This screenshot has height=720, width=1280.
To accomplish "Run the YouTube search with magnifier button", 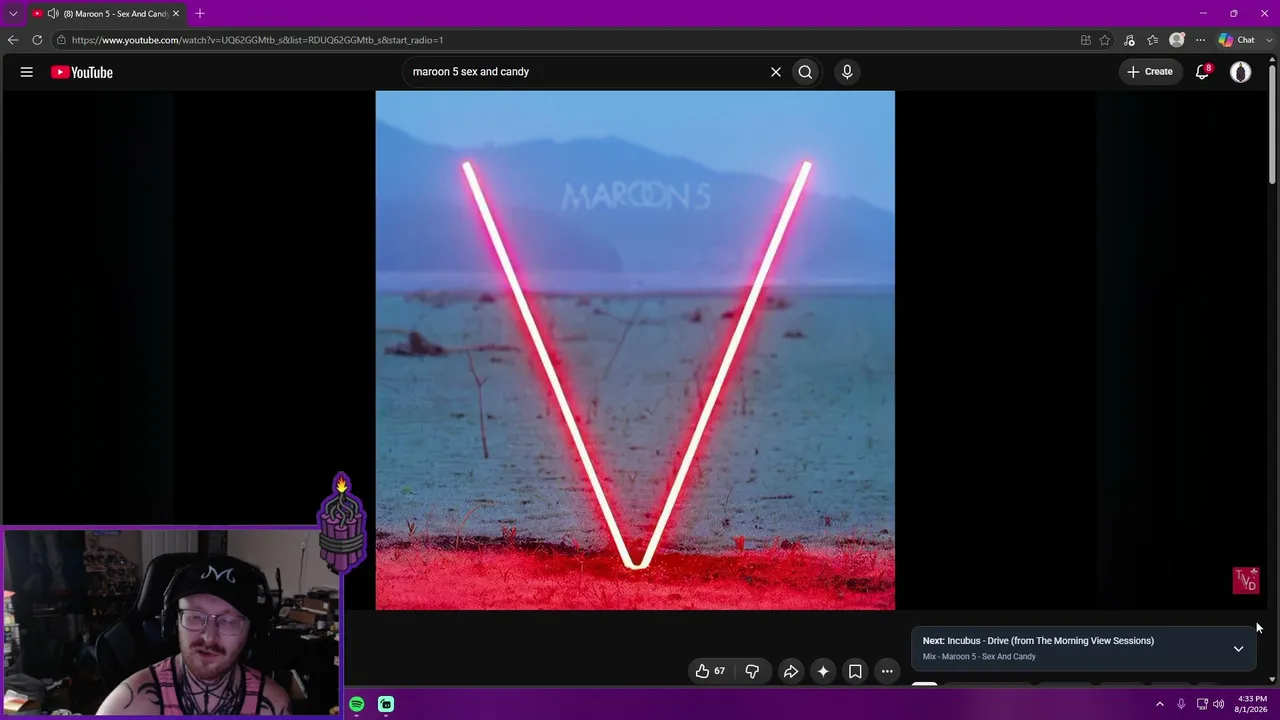I will (x=805, y=72).
